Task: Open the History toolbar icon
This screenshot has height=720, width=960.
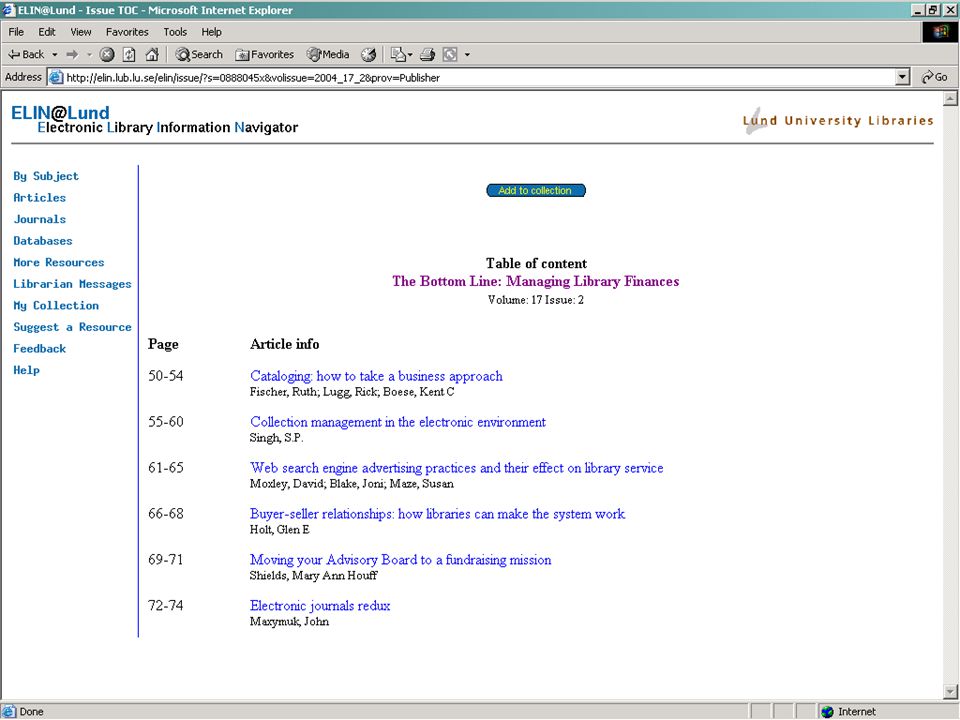Action: pyautogui.click(x=368, y=54)
